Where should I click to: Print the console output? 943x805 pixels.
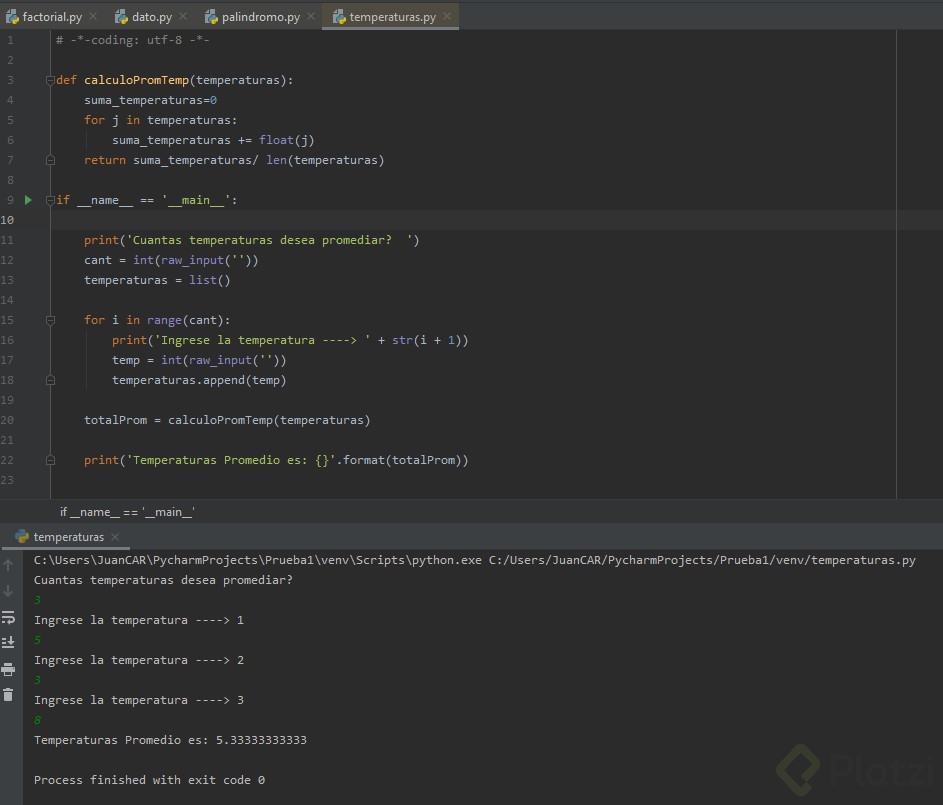[9, 669]
